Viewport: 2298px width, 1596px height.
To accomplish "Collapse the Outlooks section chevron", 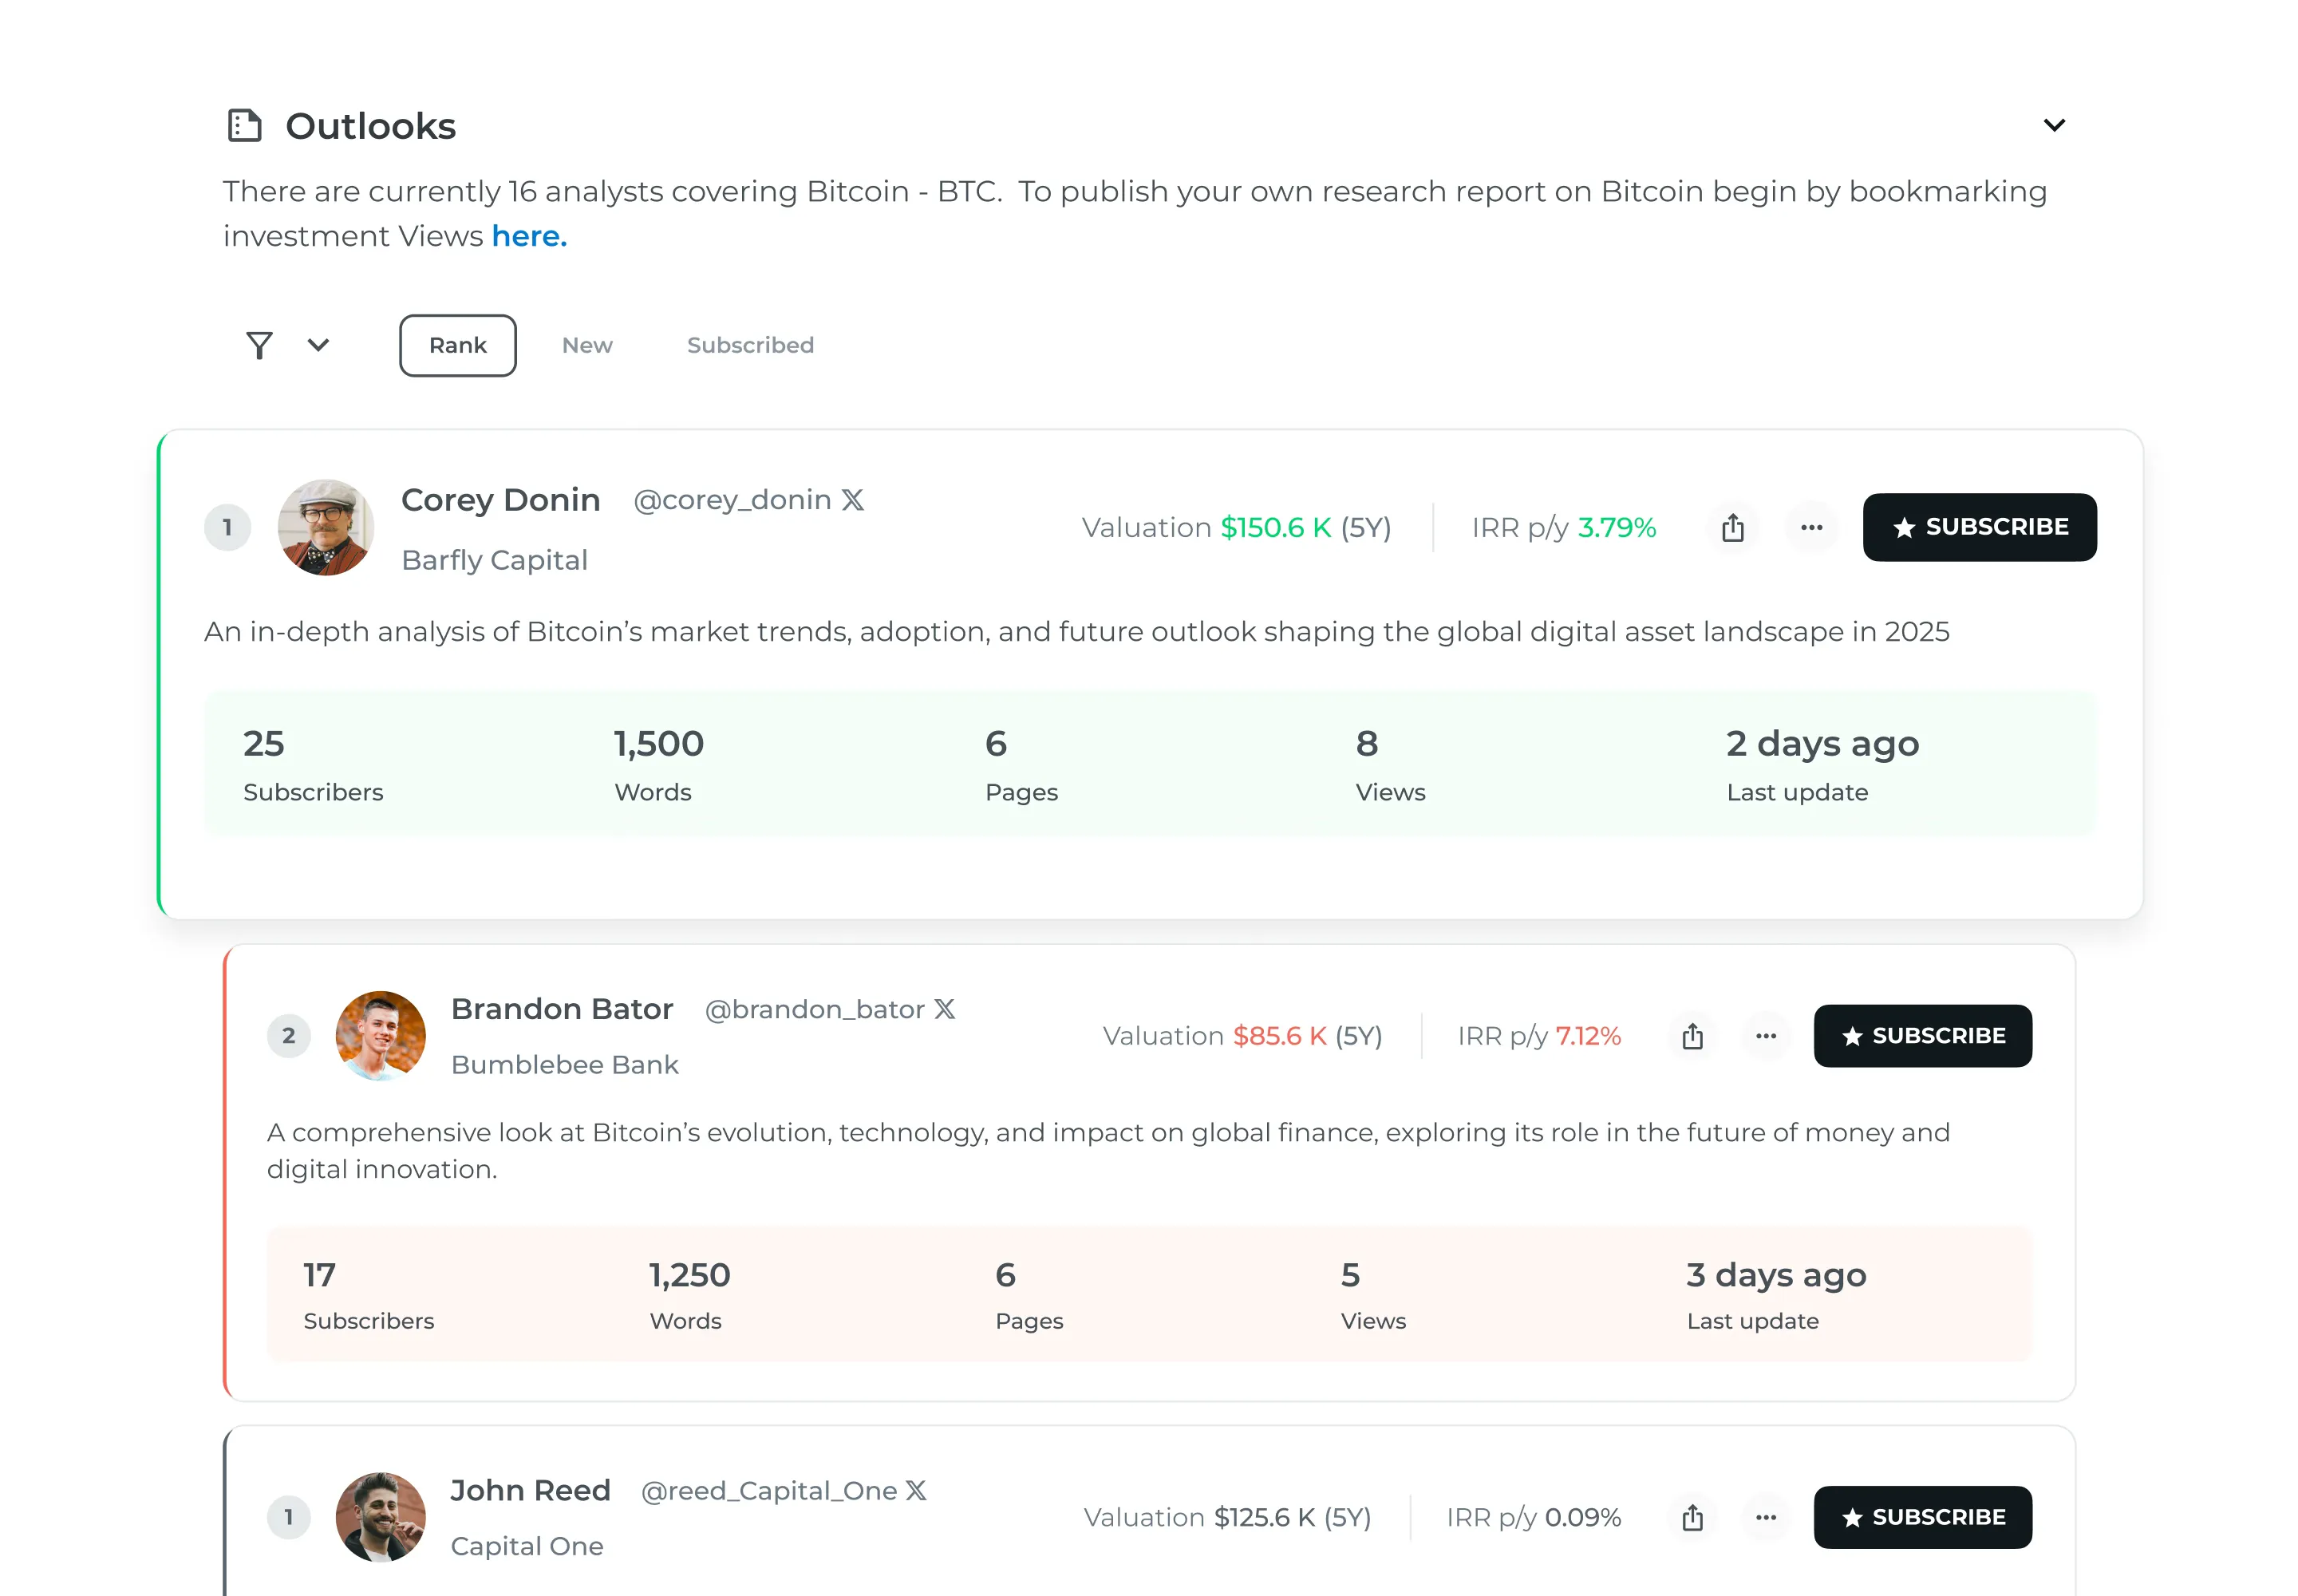I will point(2054,125).
